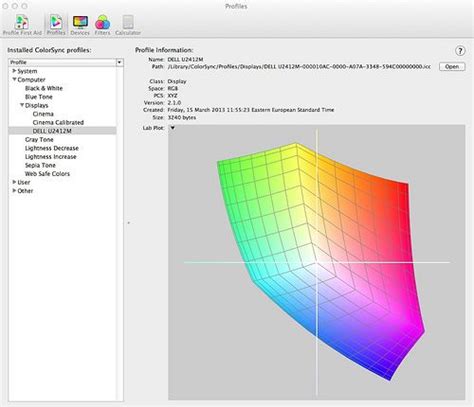The image size is (474, 407).
Task: Click the Class value Display
Action: click(x=177, y=81)
